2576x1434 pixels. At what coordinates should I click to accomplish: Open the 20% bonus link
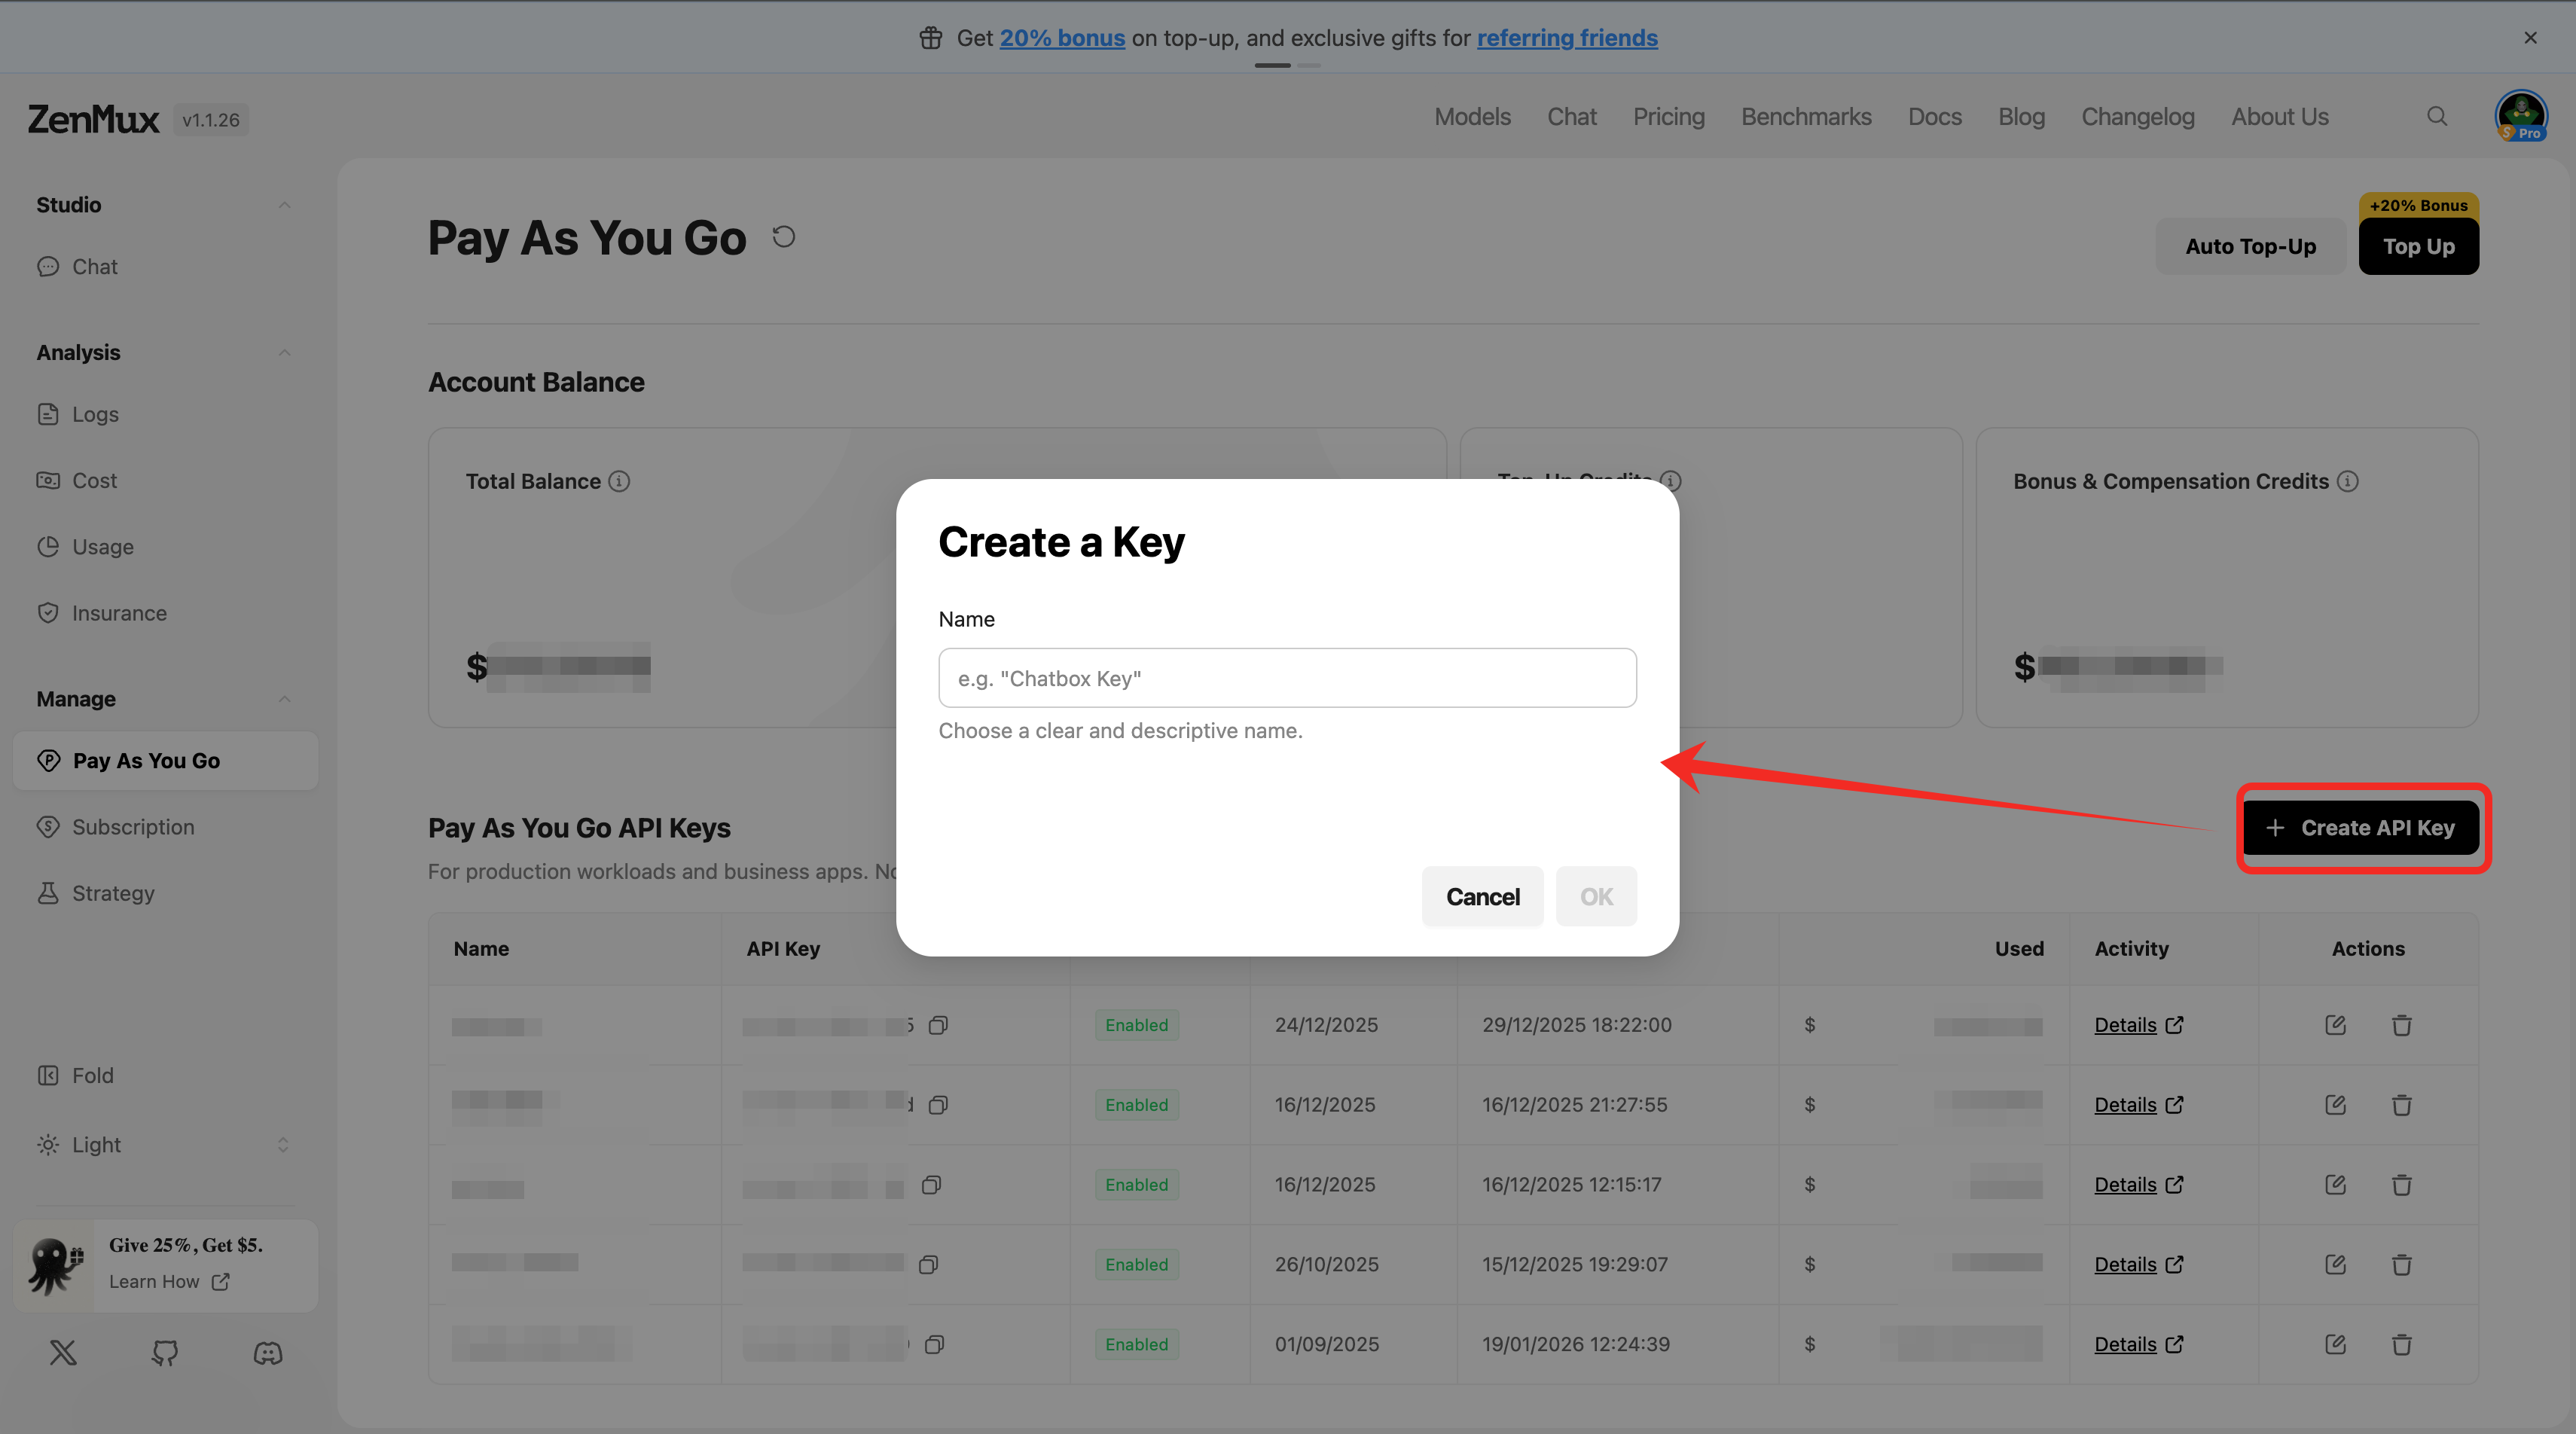tap(1062, 38)
